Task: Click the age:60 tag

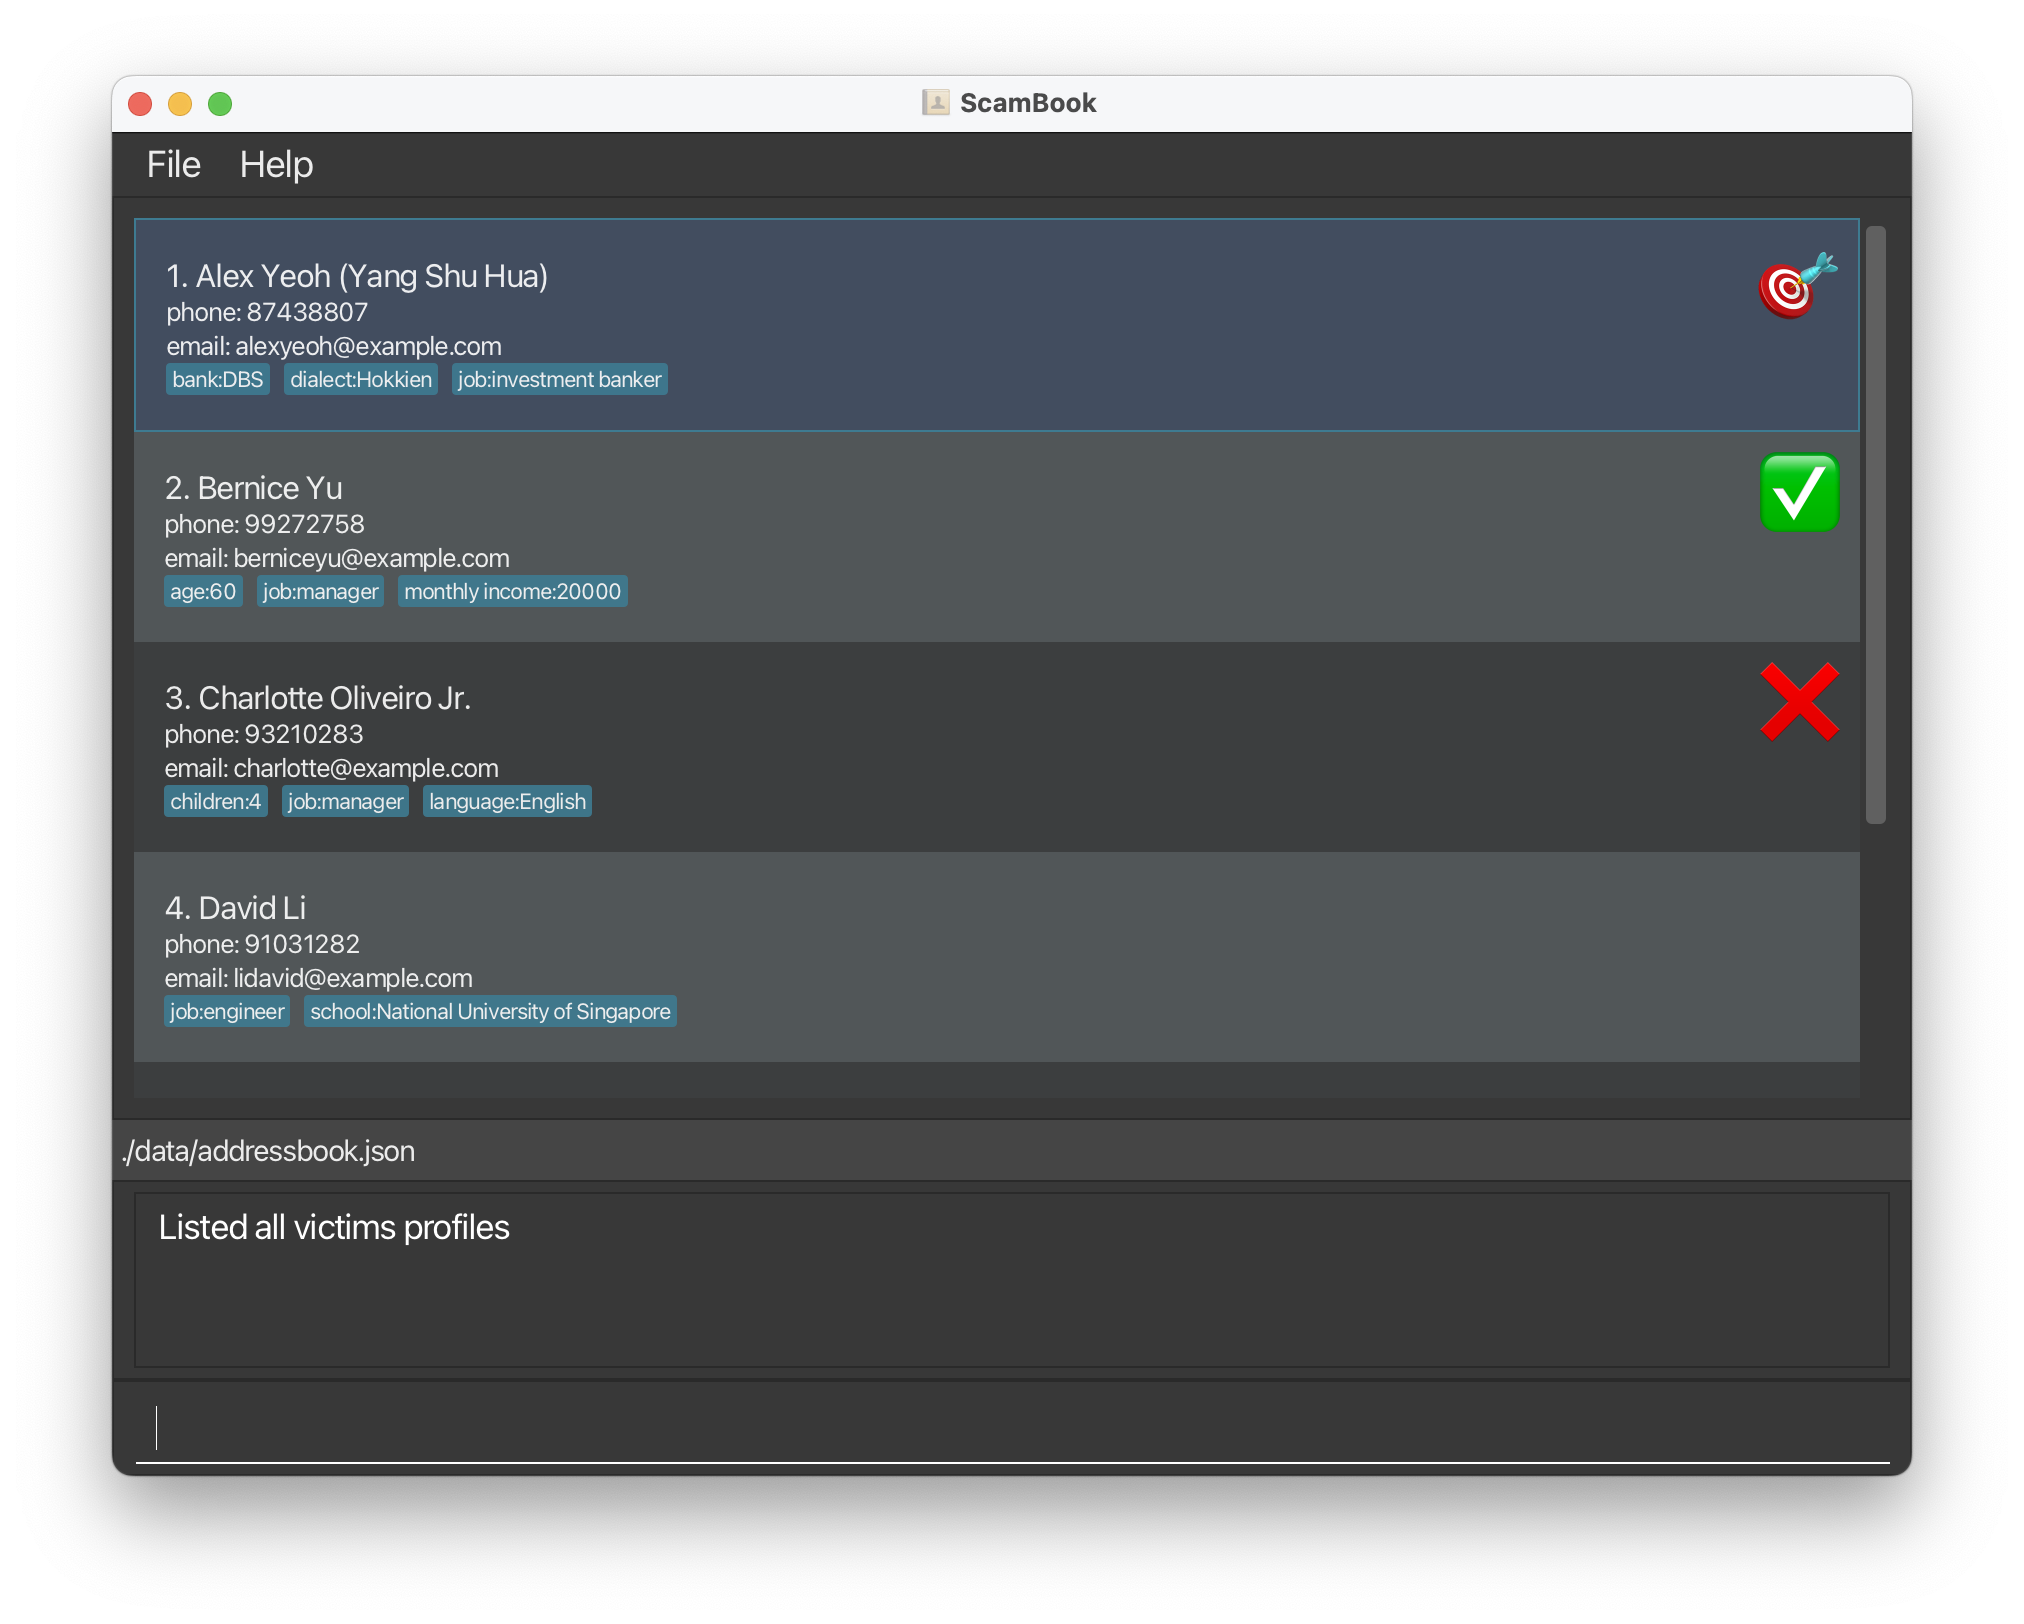Action: 203,592
